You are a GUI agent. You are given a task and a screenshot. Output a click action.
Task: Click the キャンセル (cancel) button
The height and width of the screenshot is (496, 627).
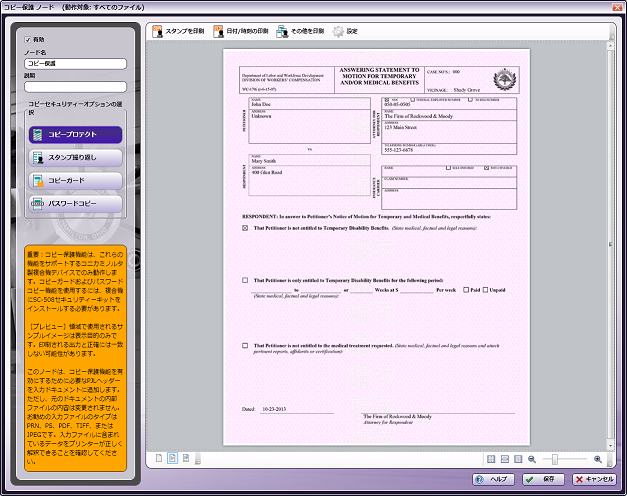click(594, 479)
